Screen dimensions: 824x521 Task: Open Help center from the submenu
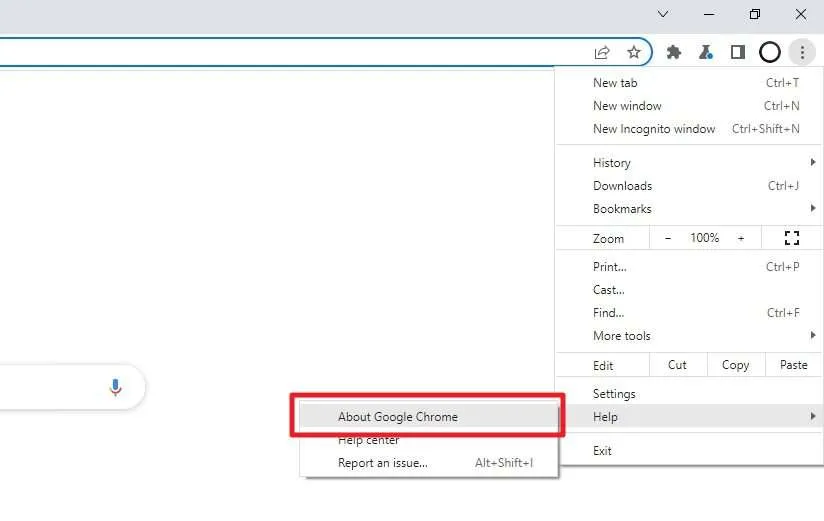(429, 440)
